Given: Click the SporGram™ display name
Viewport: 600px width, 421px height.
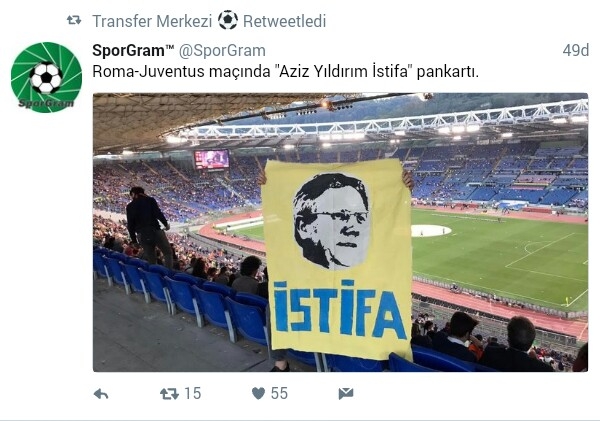Looking at the screenshot, I should click(x=133, y=51).
